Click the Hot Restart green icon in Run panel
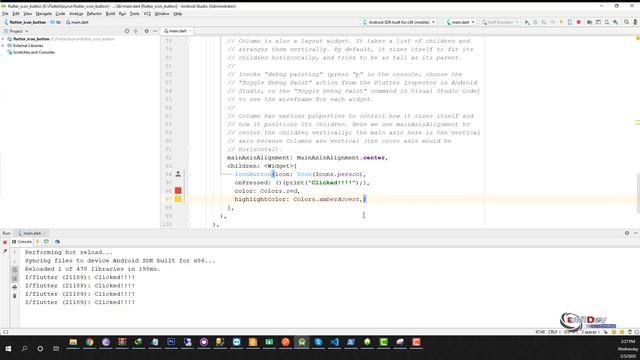Viewport: 640px width, 360px height. coord(47,242)
